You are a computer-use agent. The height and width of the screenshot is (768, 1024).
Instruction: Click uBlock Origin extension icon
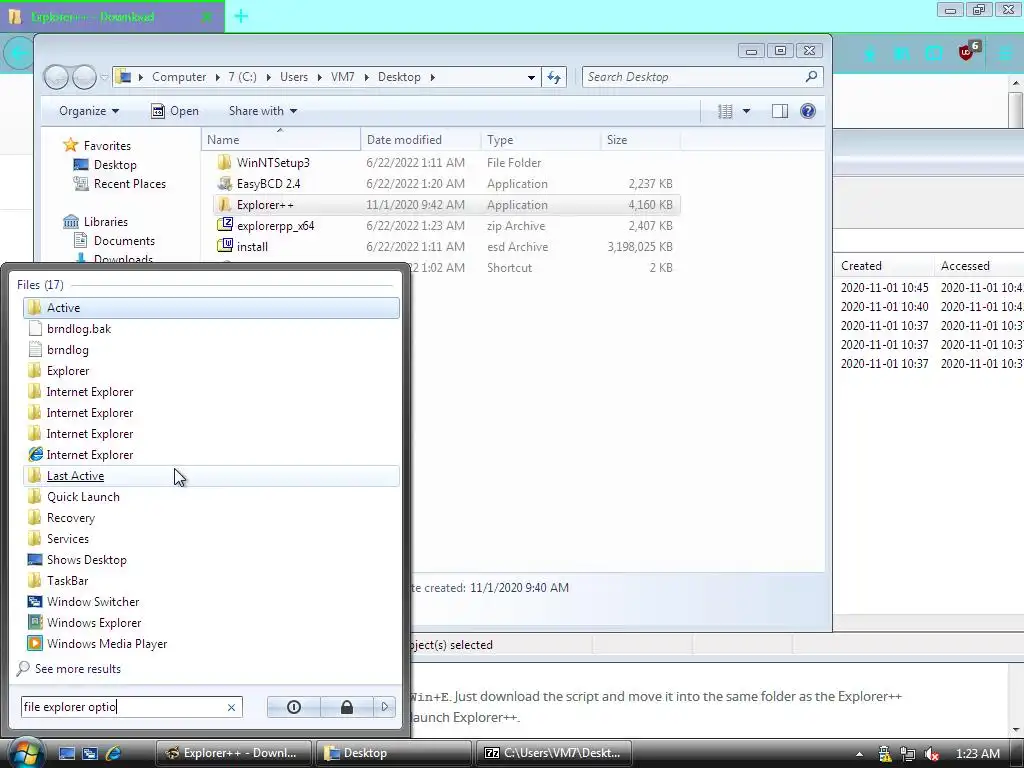coord(967,52)
